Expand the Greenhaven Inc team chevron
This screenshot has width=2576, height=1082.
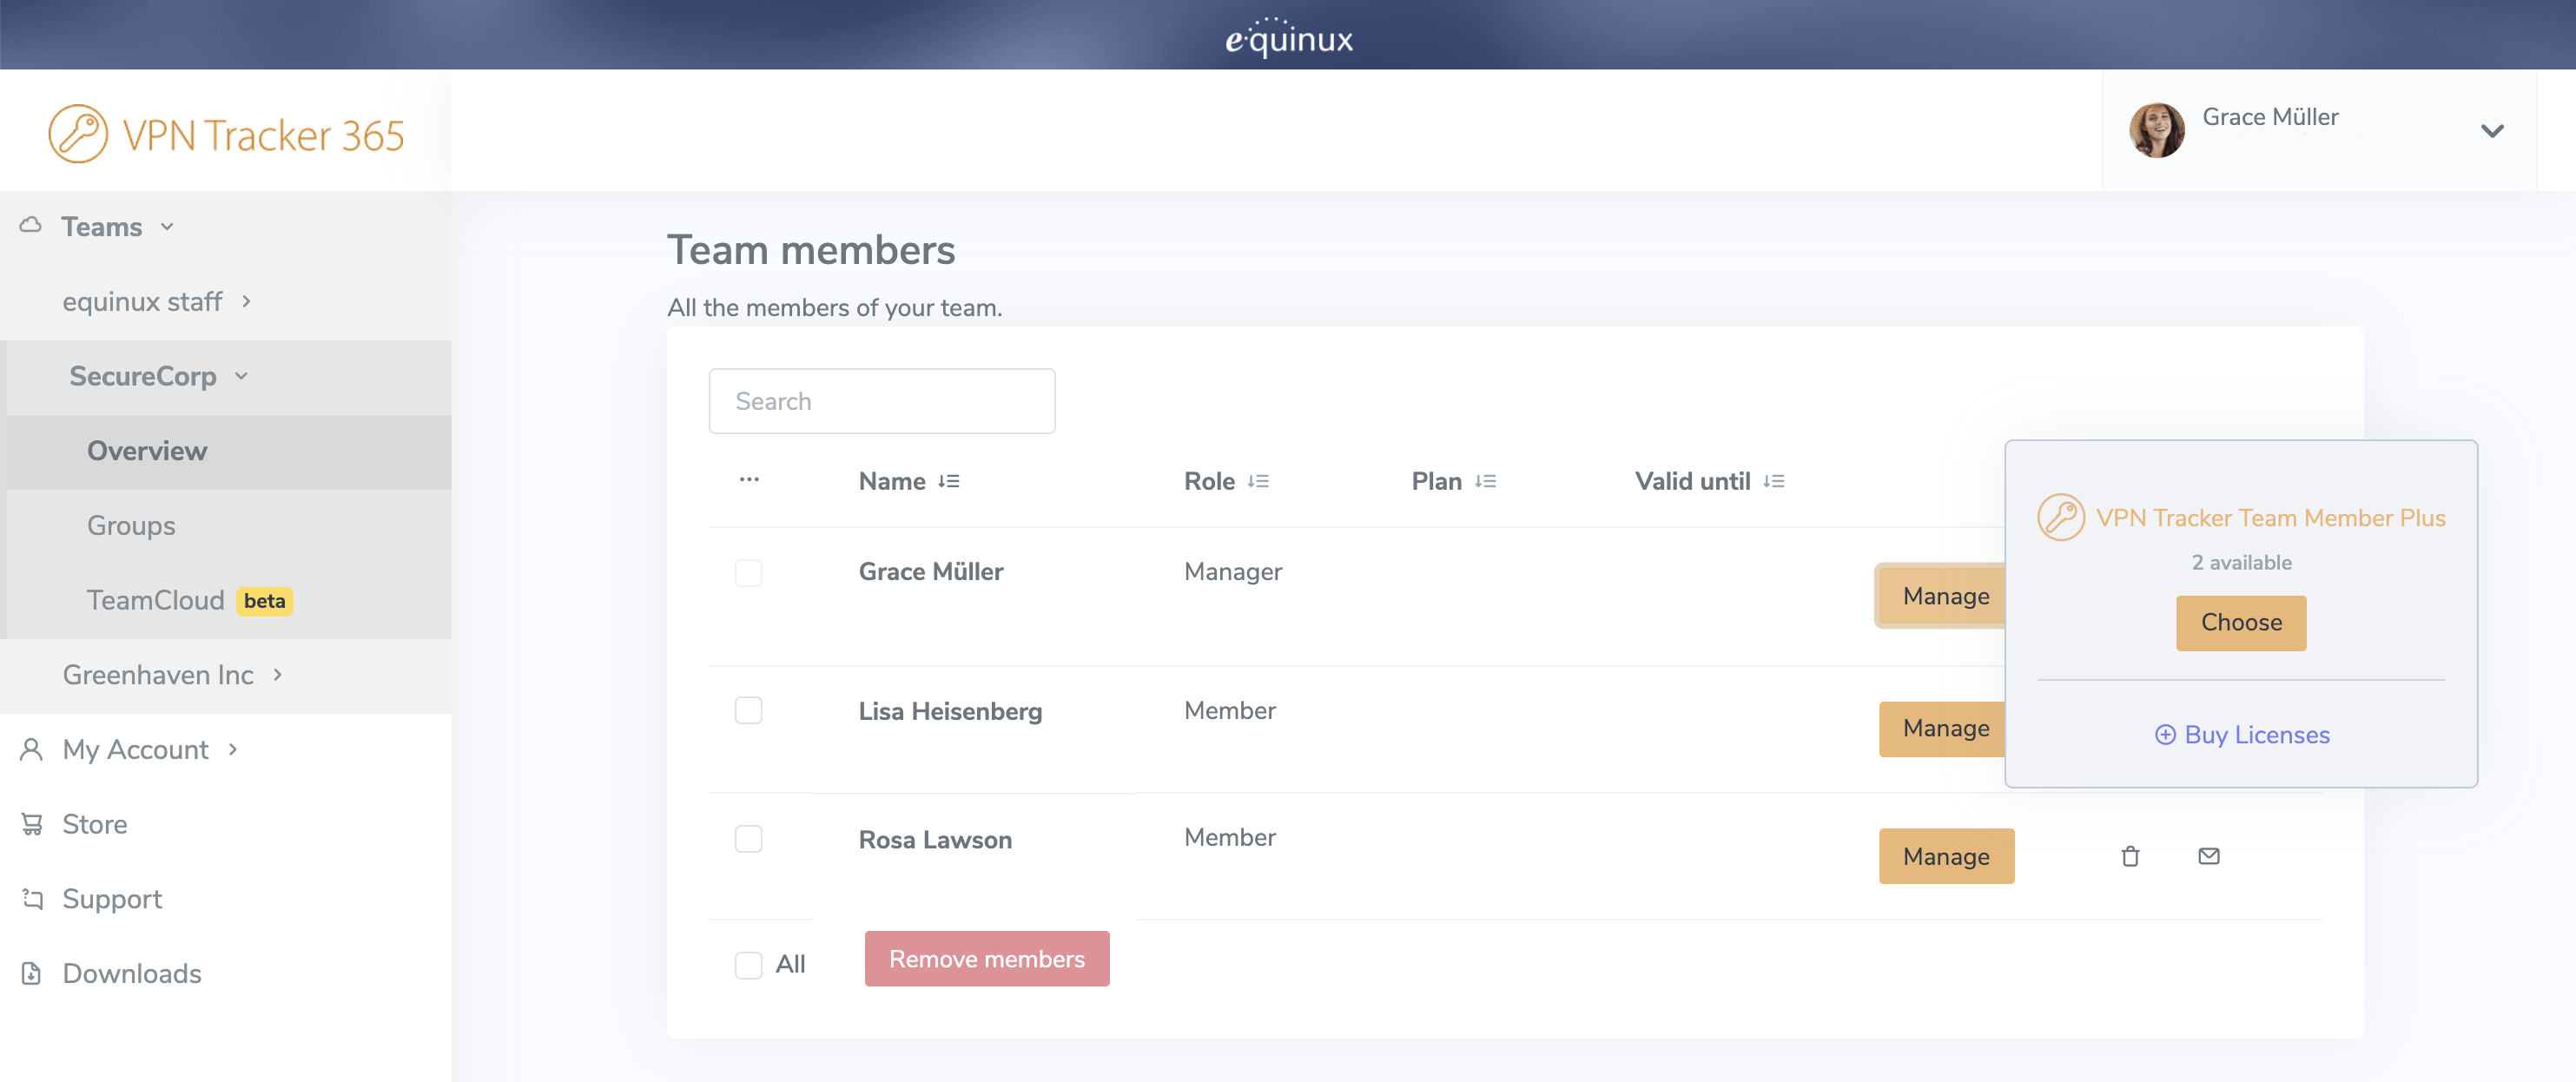(x=278, y=675)
